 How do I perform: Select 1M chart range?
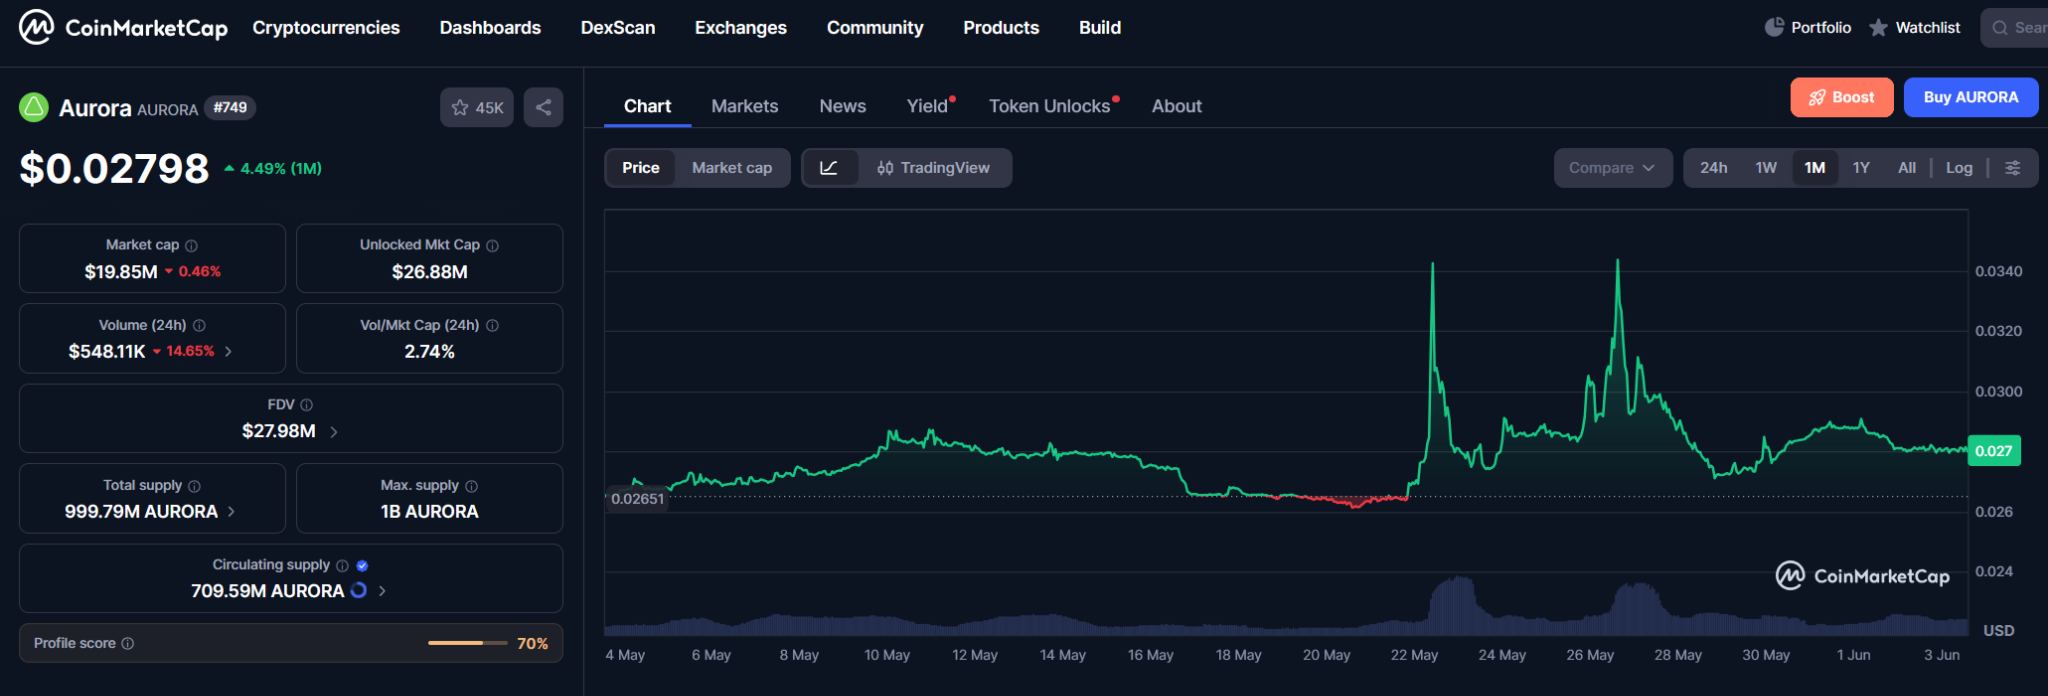[x=1815, y=168]
